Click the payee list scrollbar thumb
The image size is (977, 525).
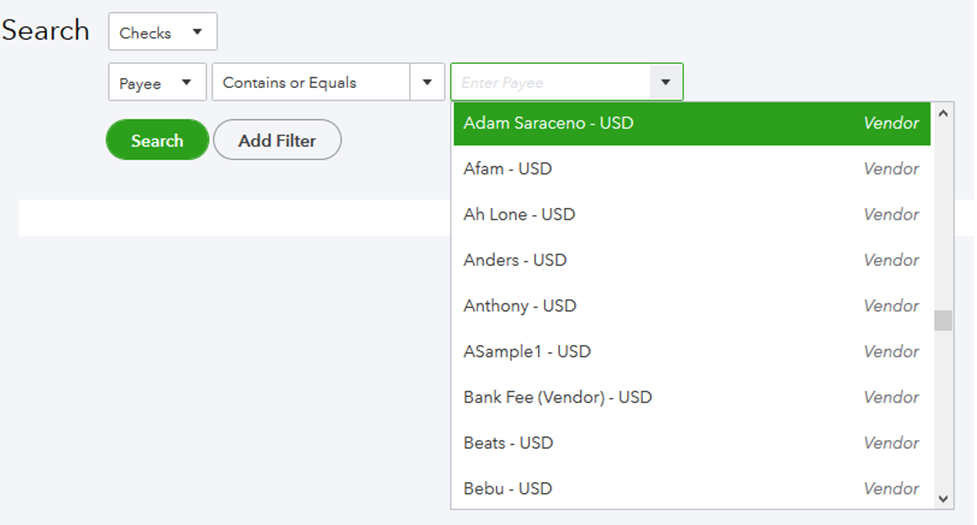pos(943,320)
